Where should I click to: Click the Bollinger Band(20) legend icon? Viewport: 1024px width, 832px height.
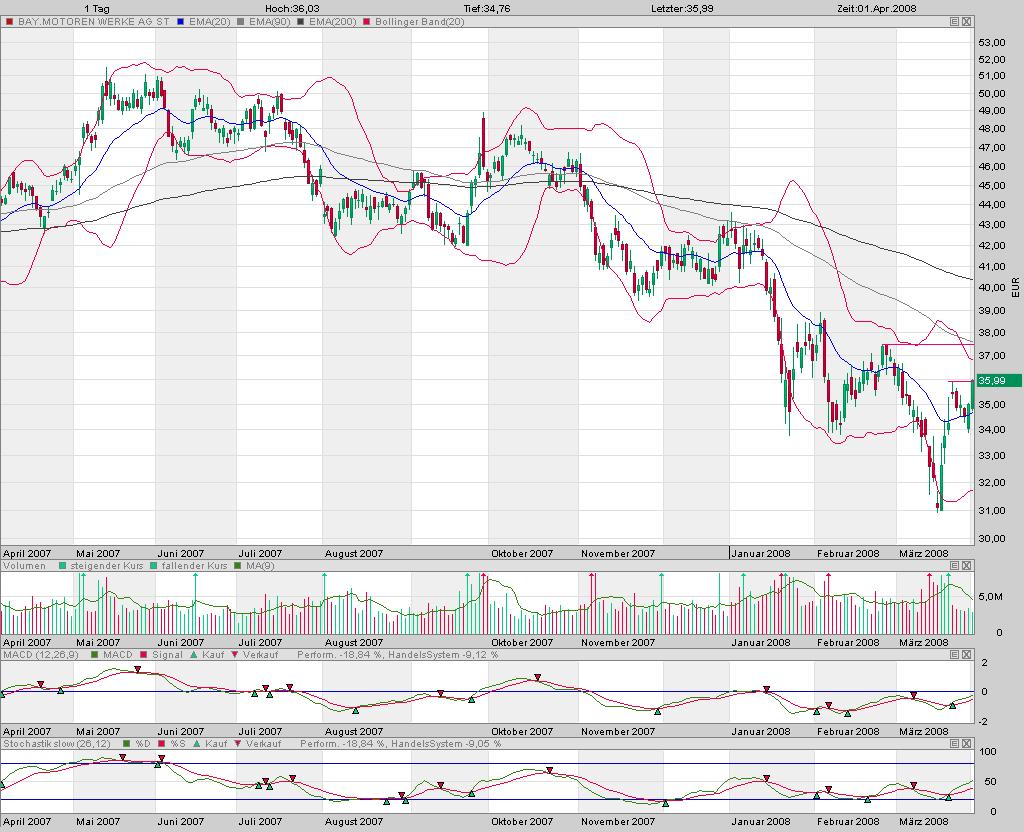[366, 20]
